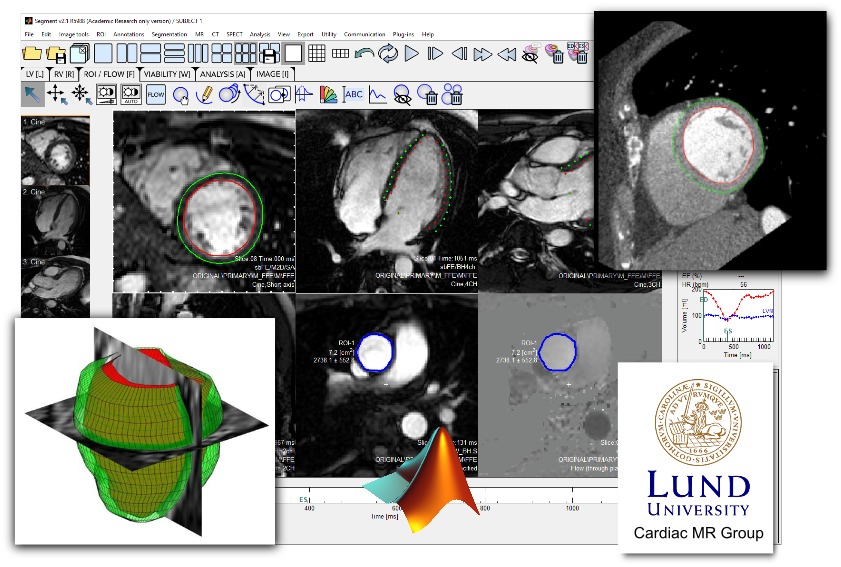Hide ROIs with the eye icon

click(x=402, y=95)
